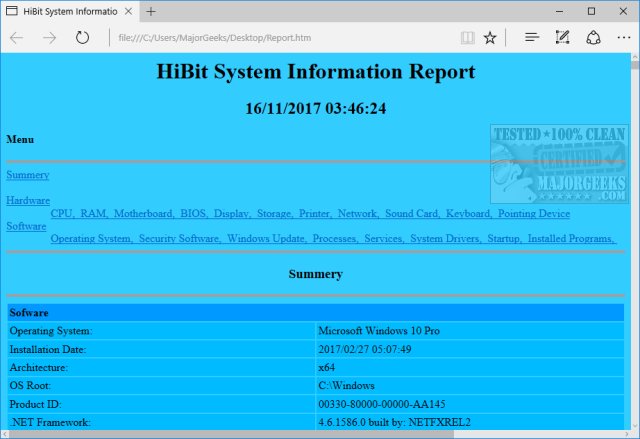
Task: Jump to the BIOS section link
Action: (194, 213)
